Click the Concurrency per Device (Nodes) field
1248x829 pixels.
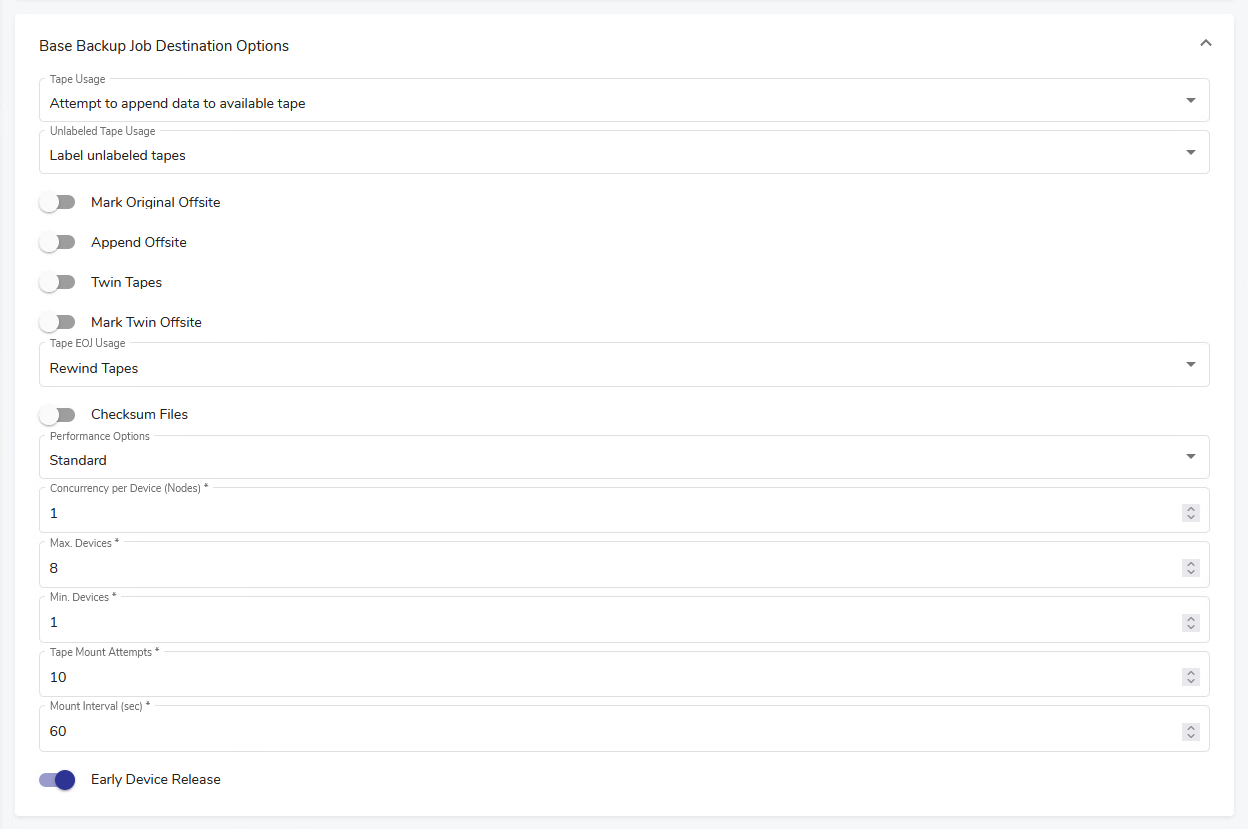tap(600, 513)
